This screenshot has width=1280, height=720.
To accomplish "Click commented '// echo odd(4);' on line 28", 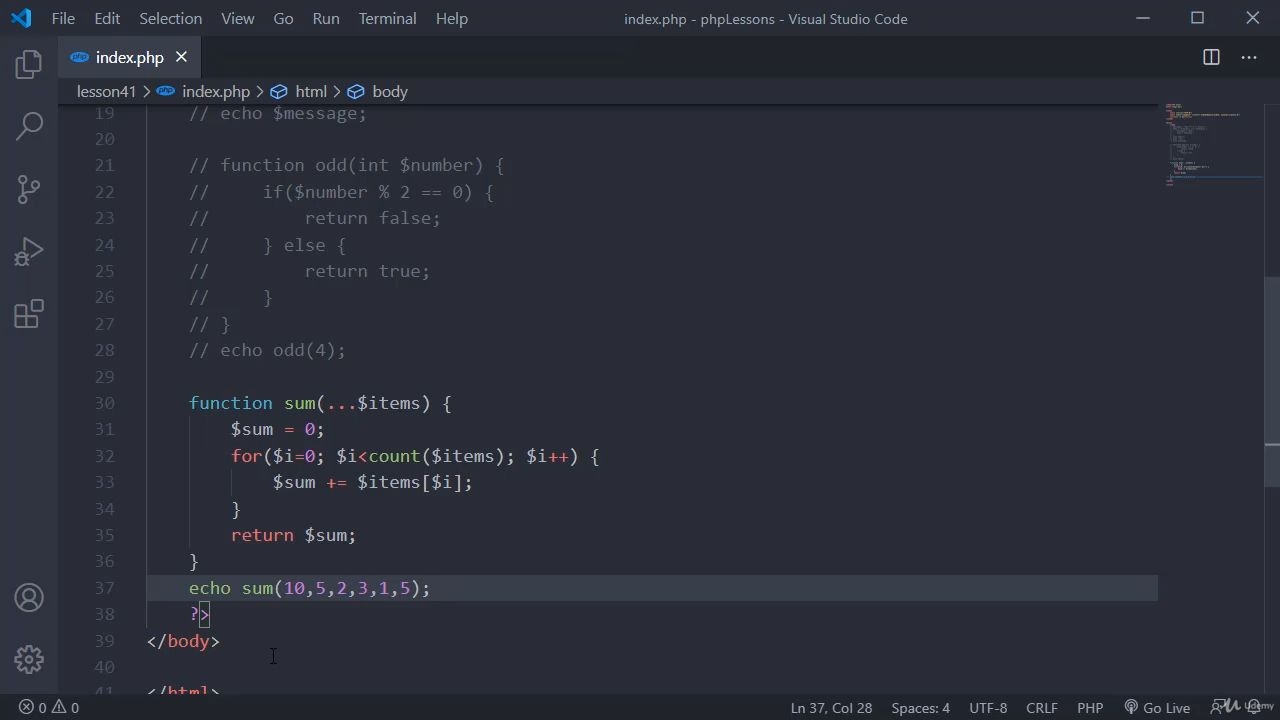I will point(267,350).
